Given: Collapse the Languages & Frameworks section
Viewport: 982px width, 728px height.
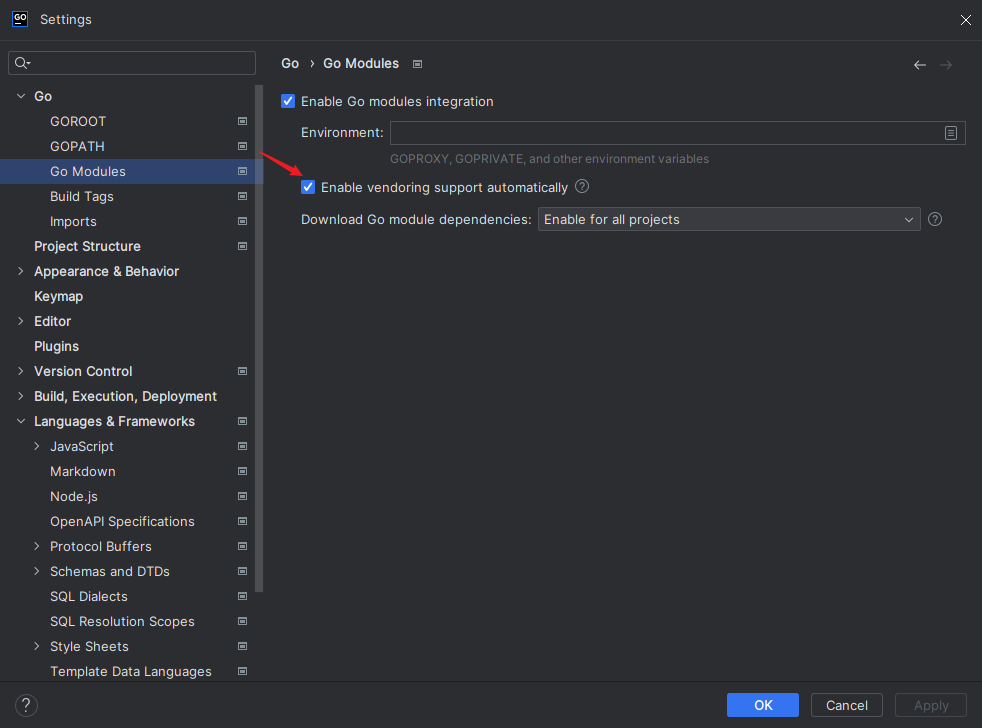Looking at the screenshot, I should point(21,421).
